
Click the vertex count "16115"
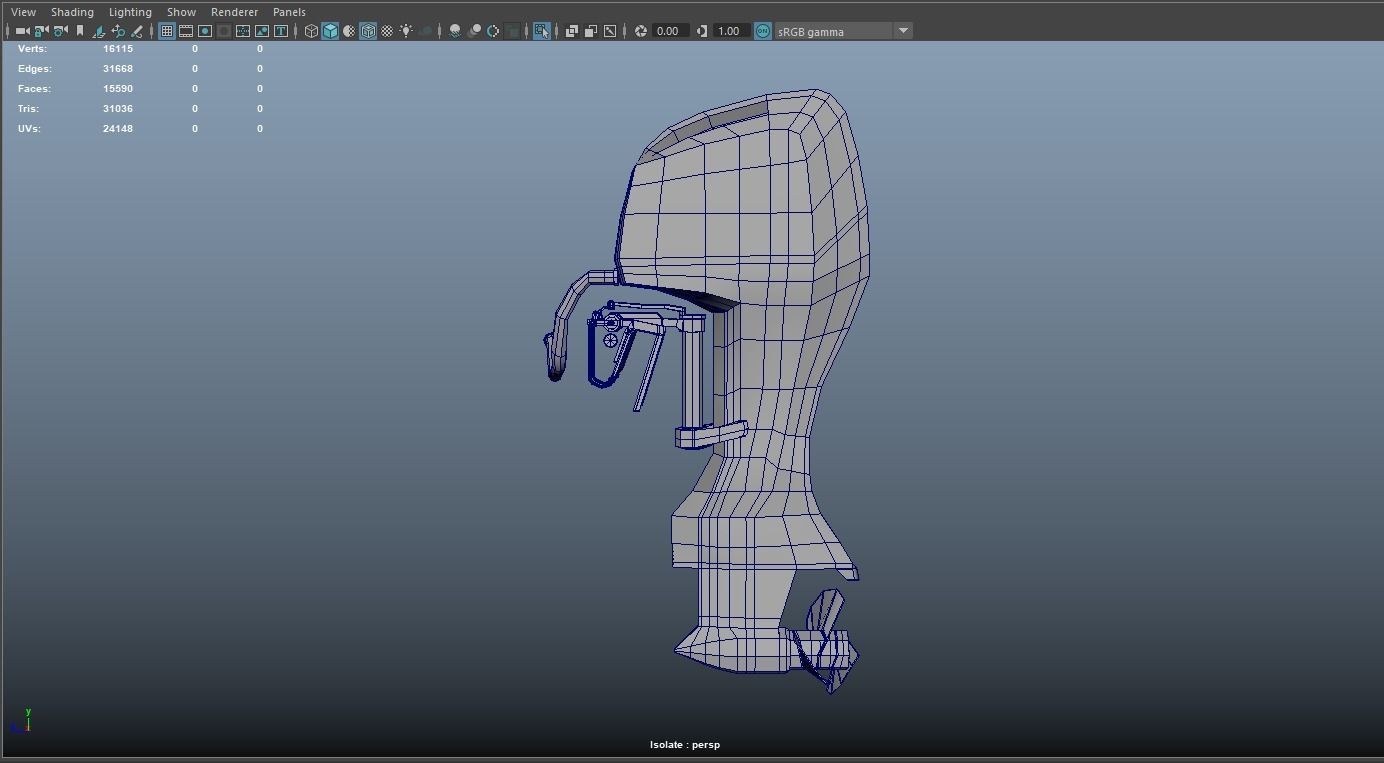(x=118, y=48)
